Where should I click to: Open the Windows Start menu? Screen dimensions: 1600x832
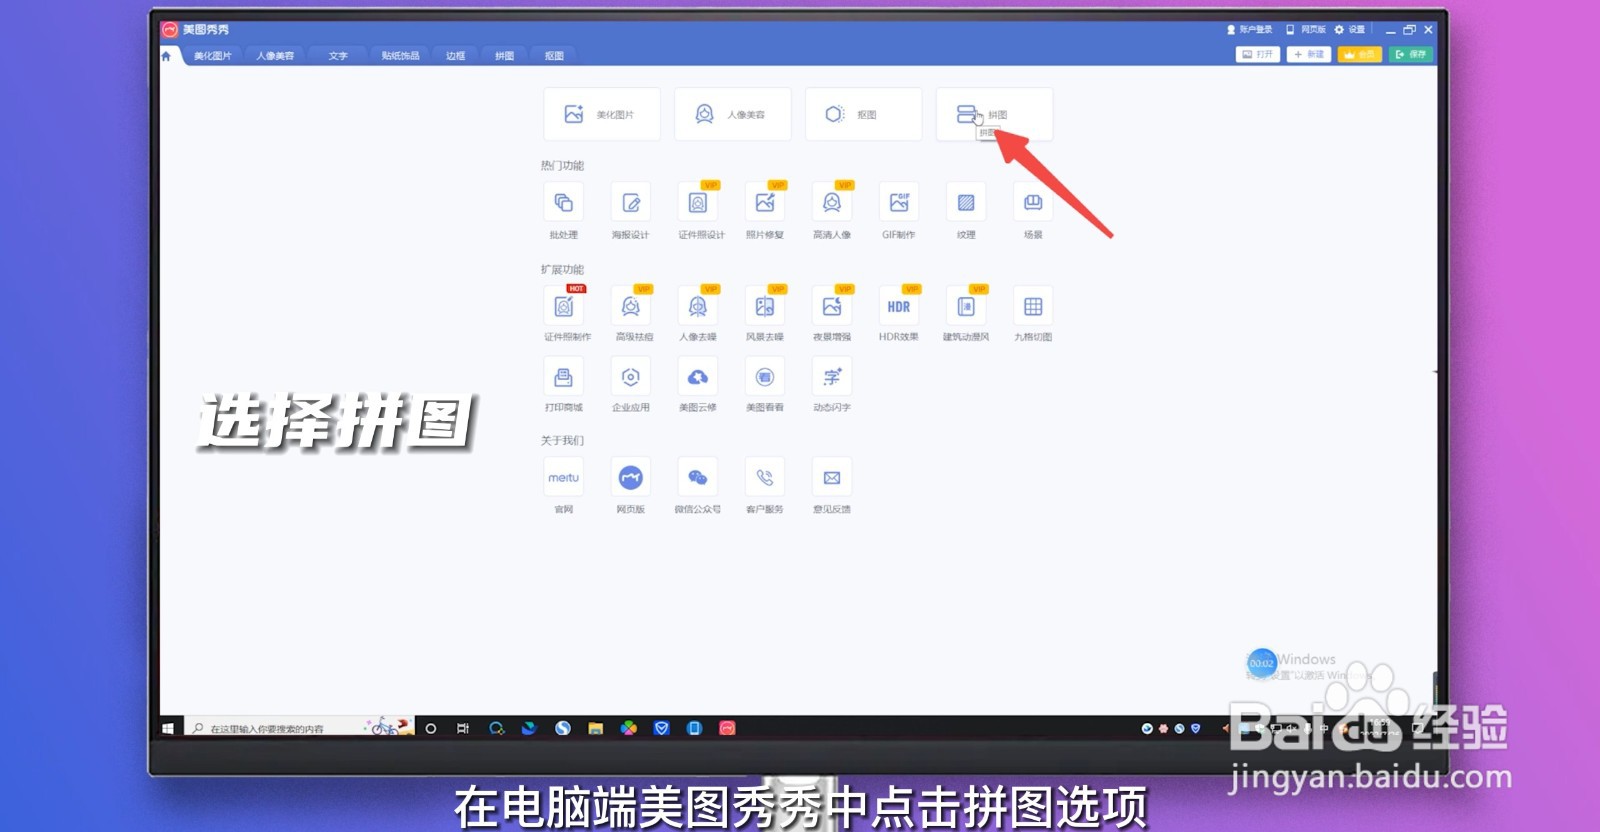(x=168, y=728)
